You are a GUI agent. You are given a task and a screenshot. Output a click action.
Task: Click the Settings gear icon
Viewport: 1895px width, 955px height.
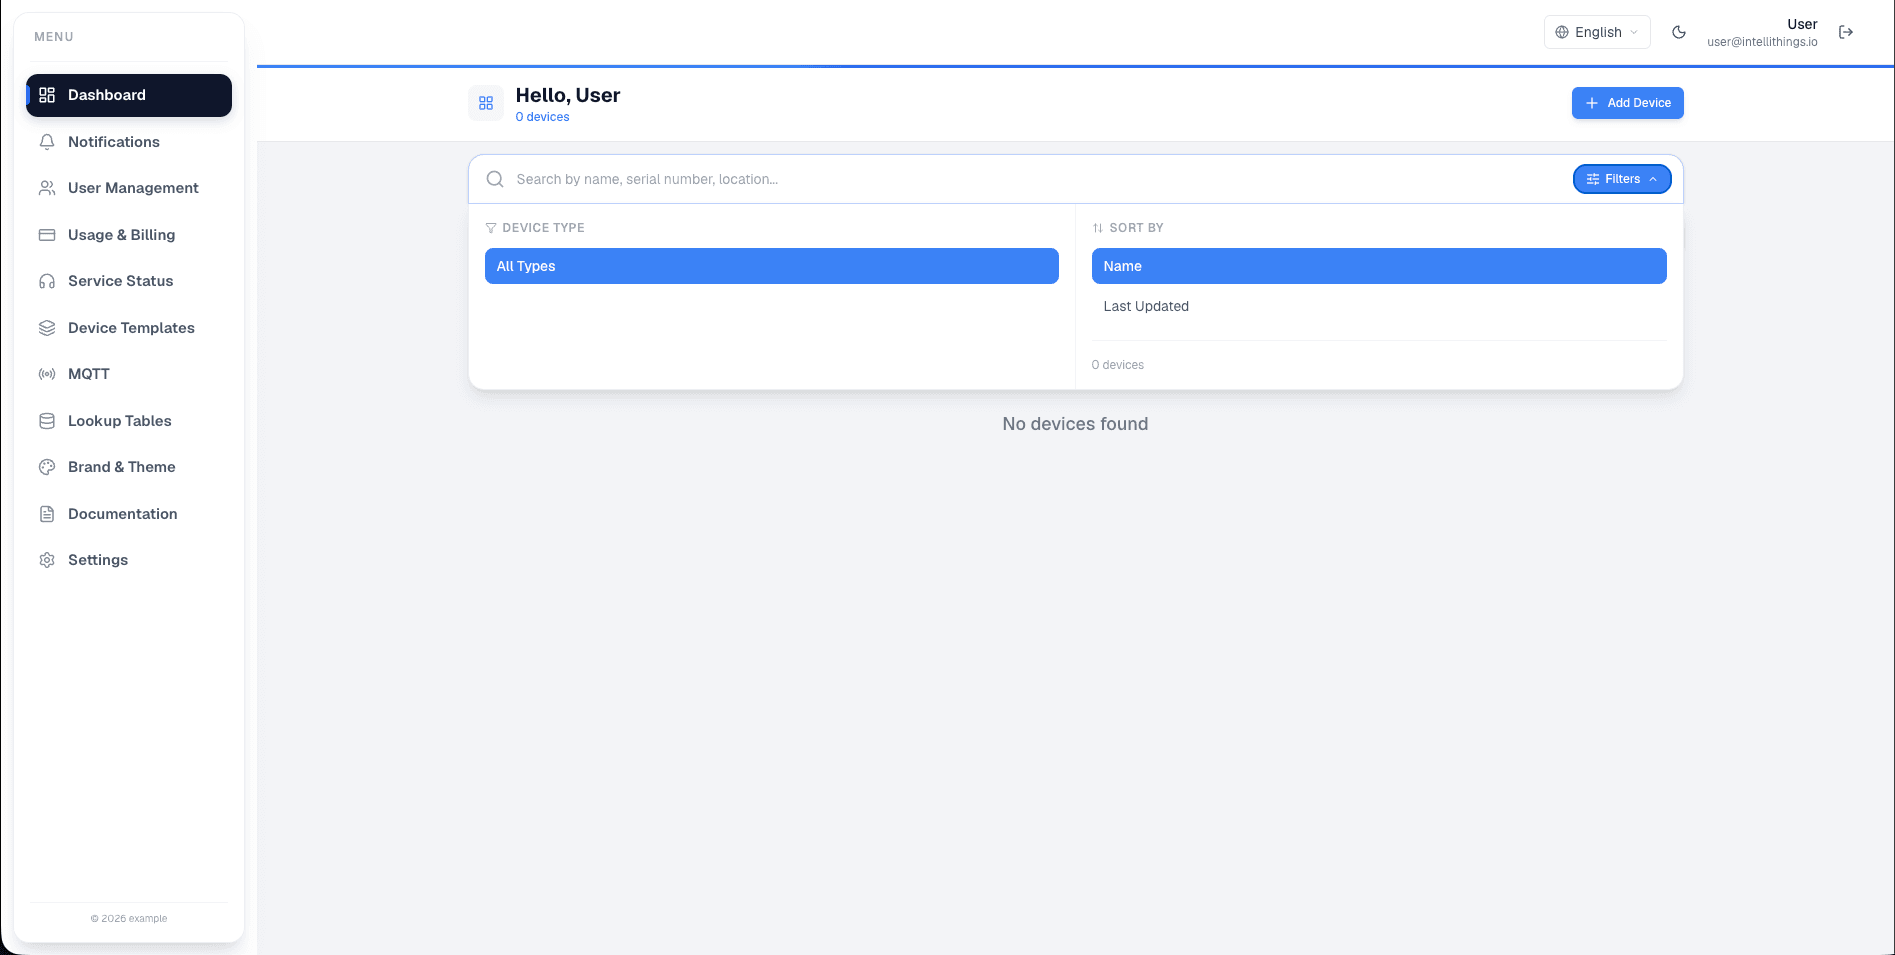pos(47,560)
